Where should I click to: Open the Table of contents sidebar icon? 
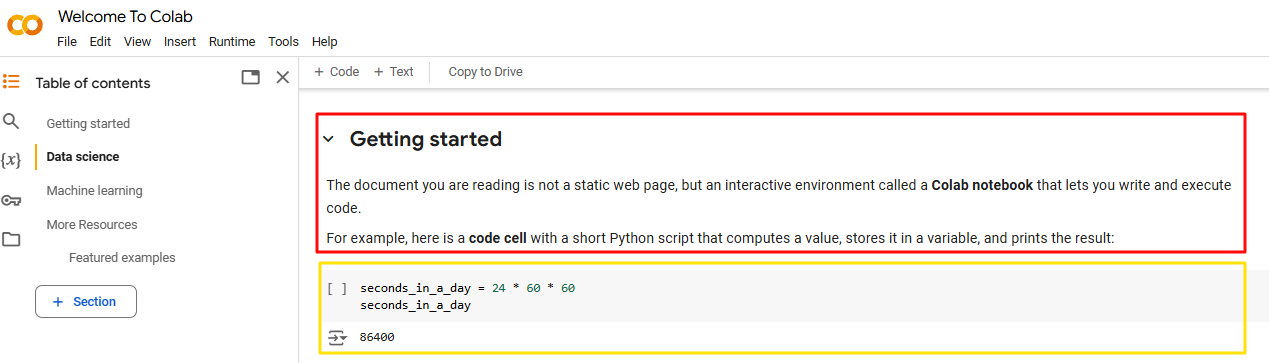pos(11,82)
